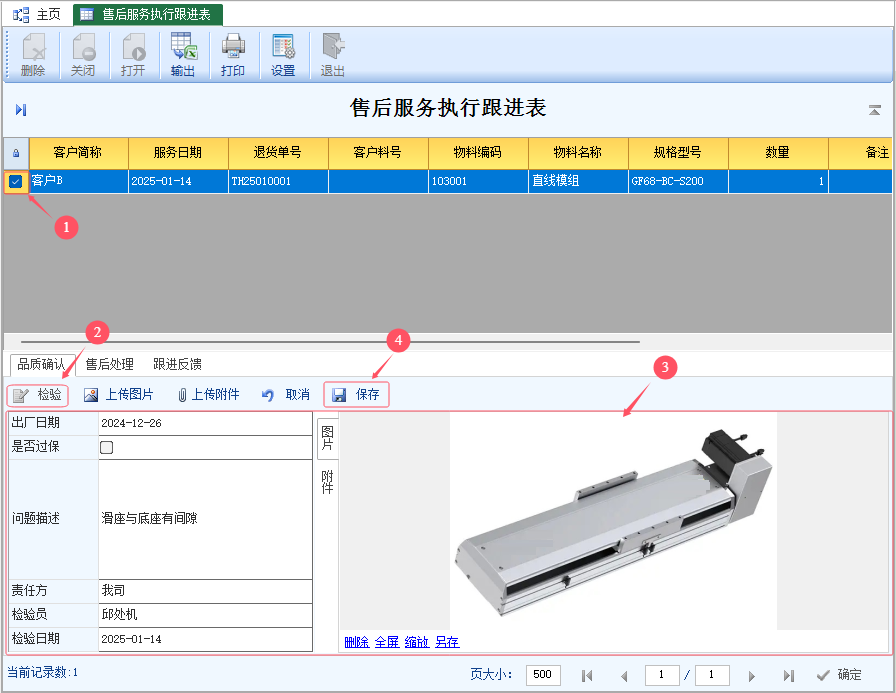Click the 打开 toolbar icon
Viewport: 896px width, 693px height.
(x=133, y=55)
